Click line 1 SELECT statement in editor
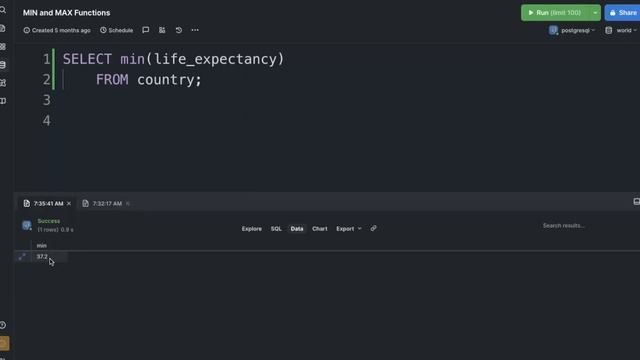Image resolution: width=640 pixels, height=360 pixels. [173, 59]
